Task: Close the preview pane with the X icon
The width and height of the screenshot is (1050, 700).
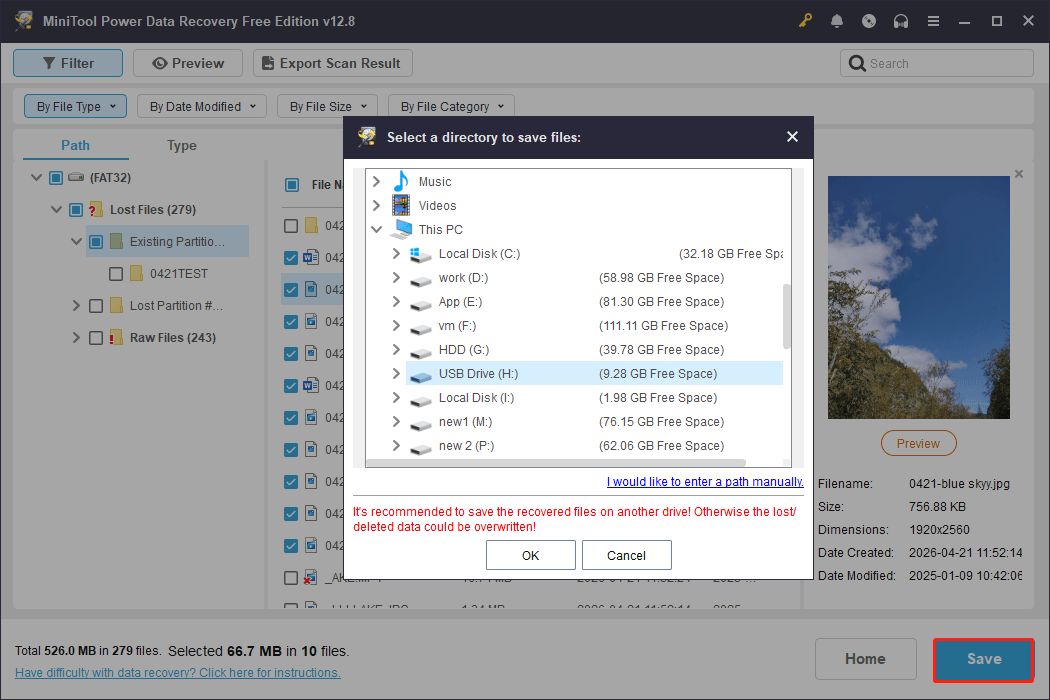Action: 1019,174
